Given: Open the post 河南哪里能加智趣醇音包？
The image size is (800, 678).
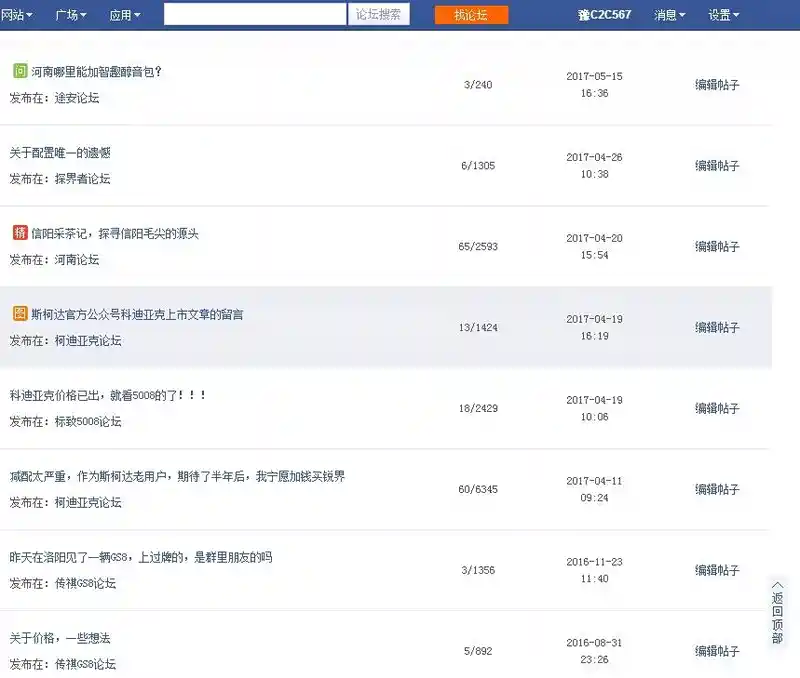Looking at the screenshot, I should (97, 72).
